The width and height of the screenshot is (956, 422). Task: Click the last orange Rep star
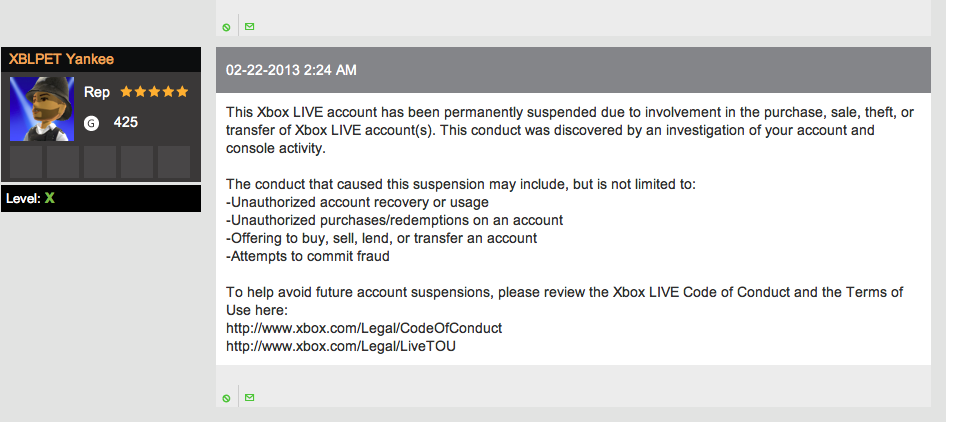(x=182, y=92)
